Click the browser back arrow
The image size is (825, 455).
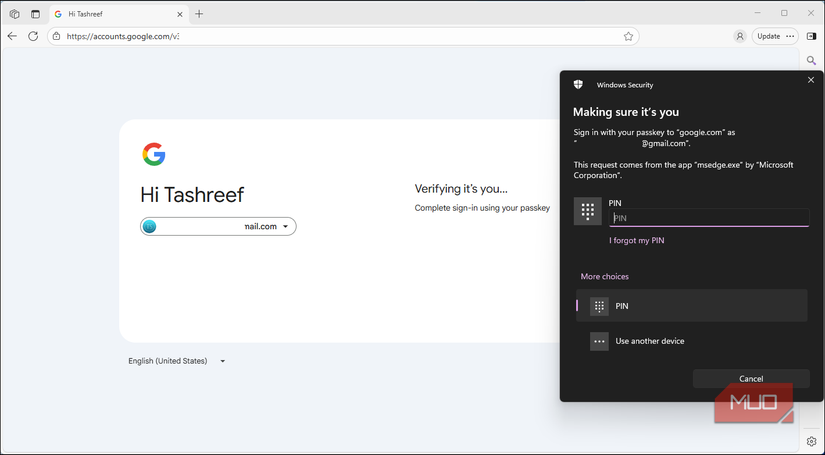(12, 36)
